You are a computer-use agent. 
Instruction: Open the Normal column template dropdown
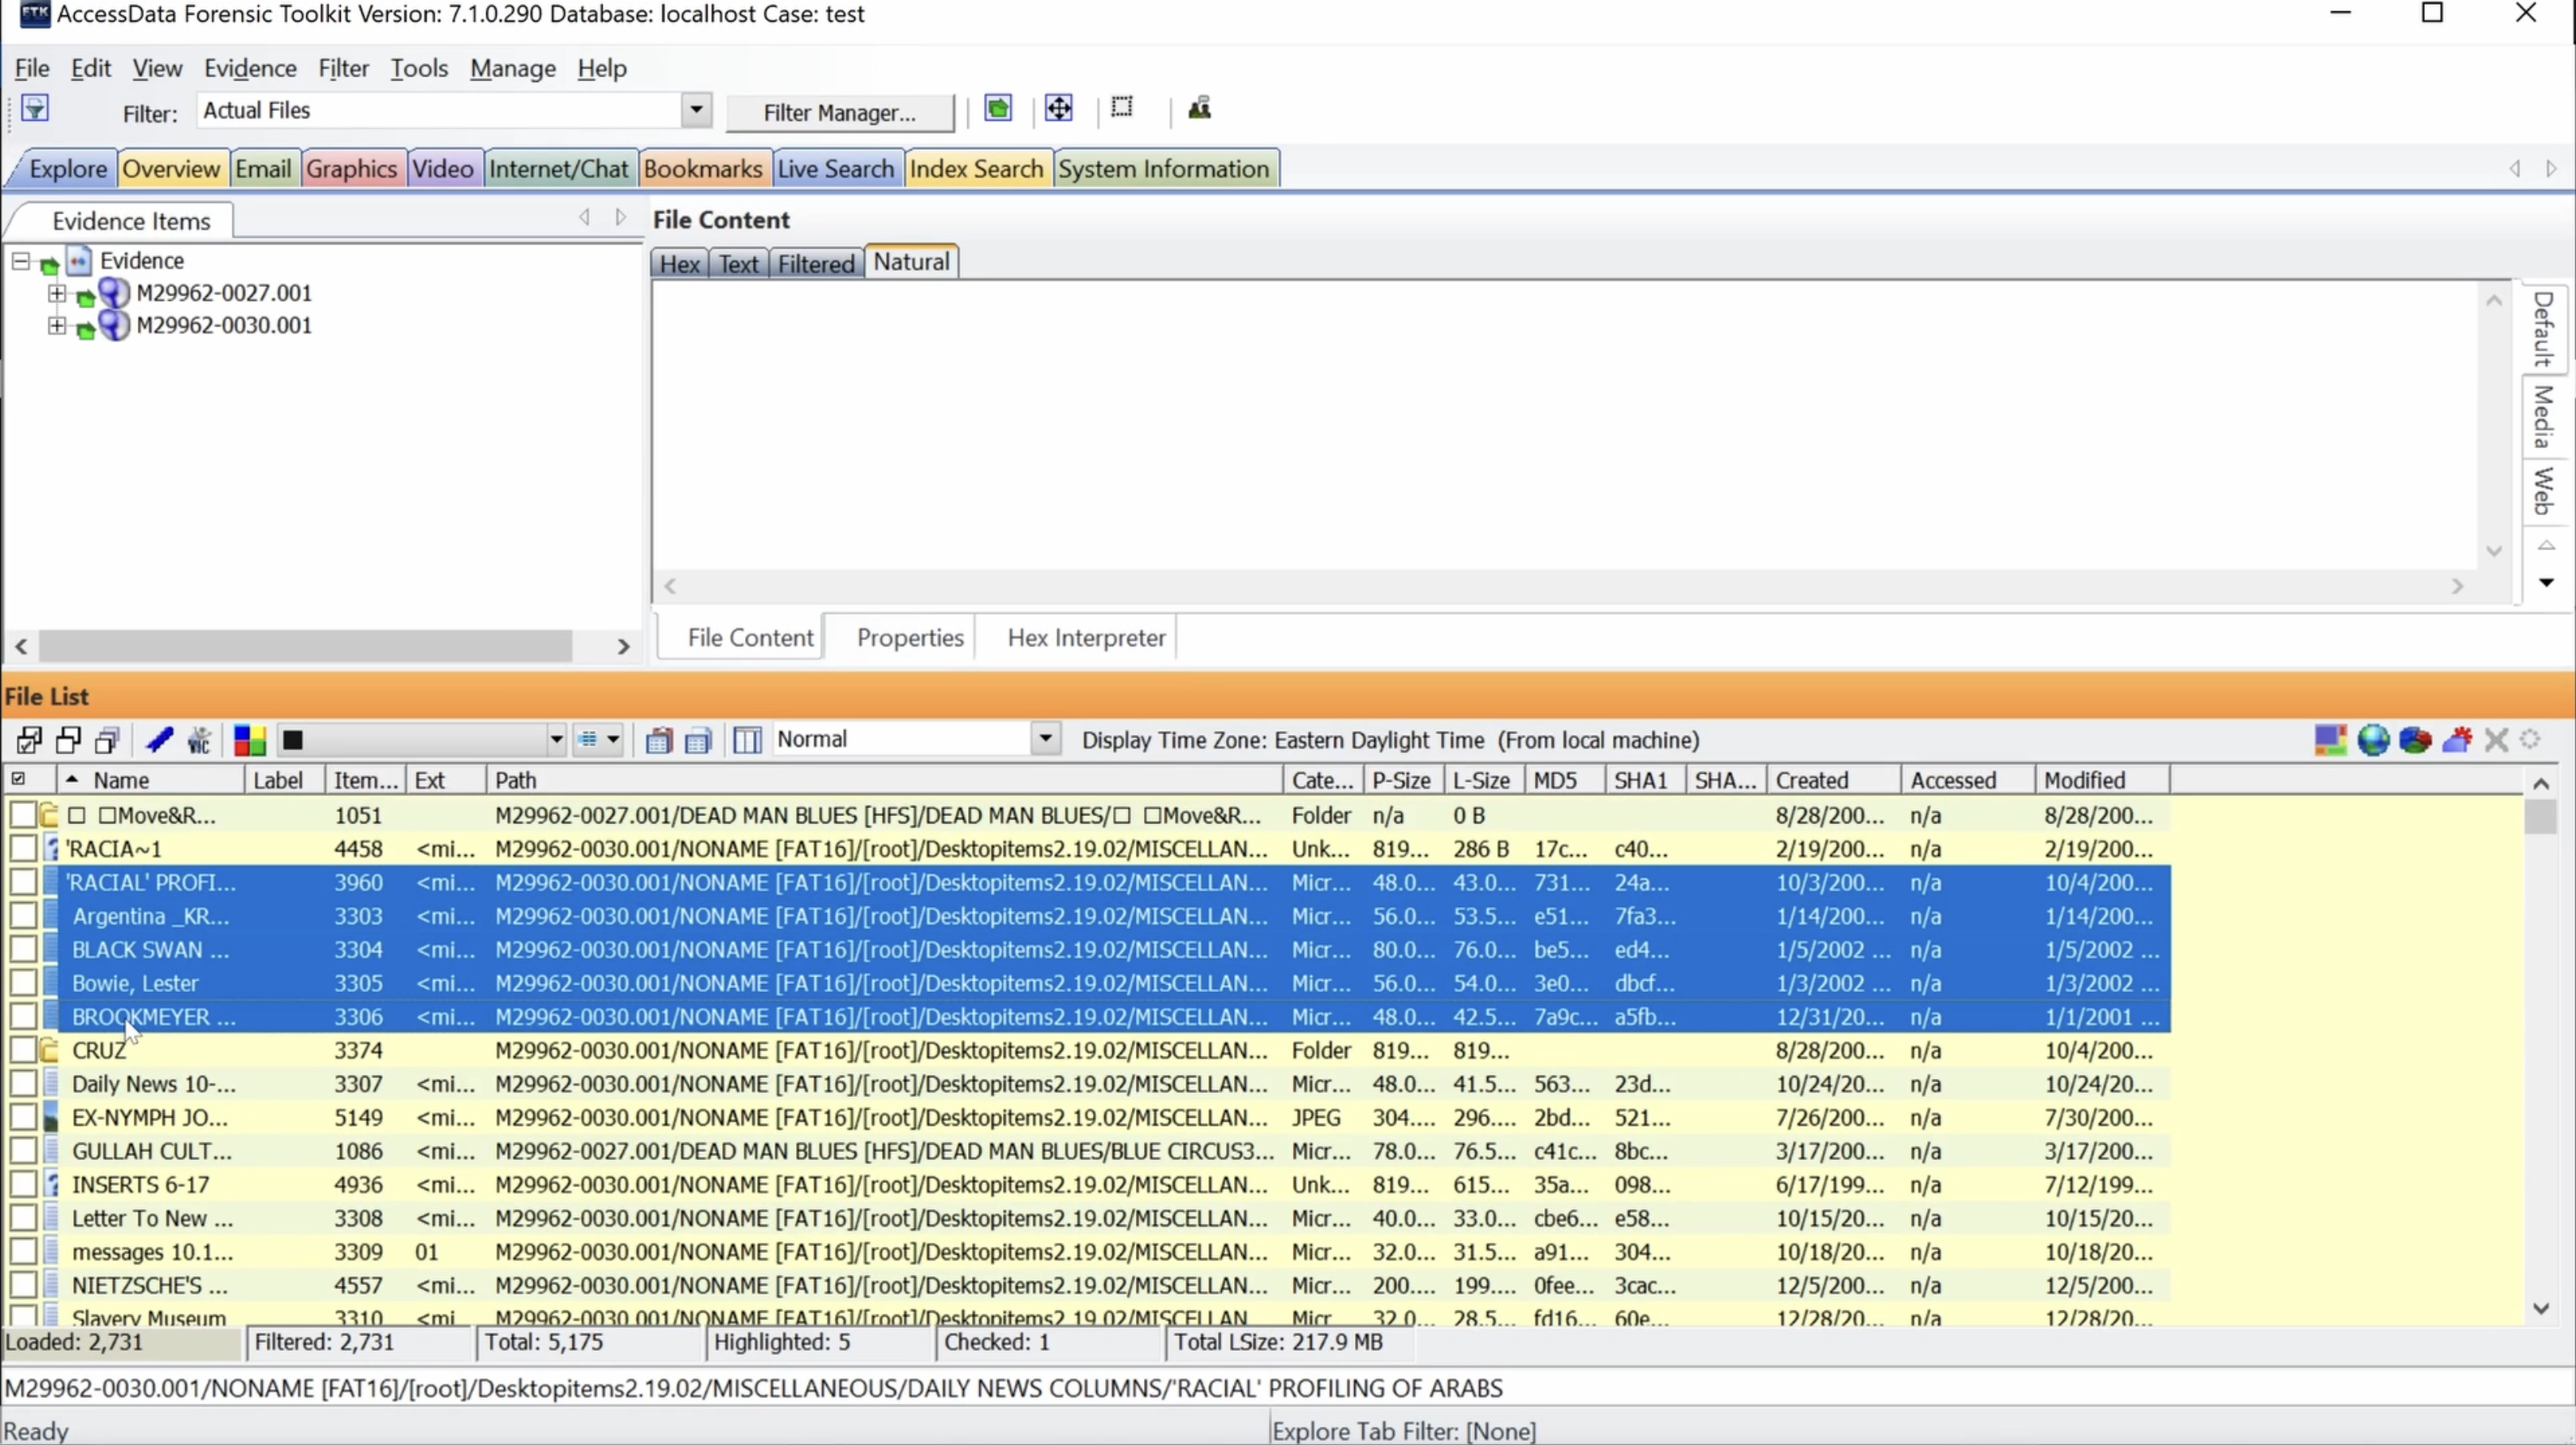click(1045, 739)
